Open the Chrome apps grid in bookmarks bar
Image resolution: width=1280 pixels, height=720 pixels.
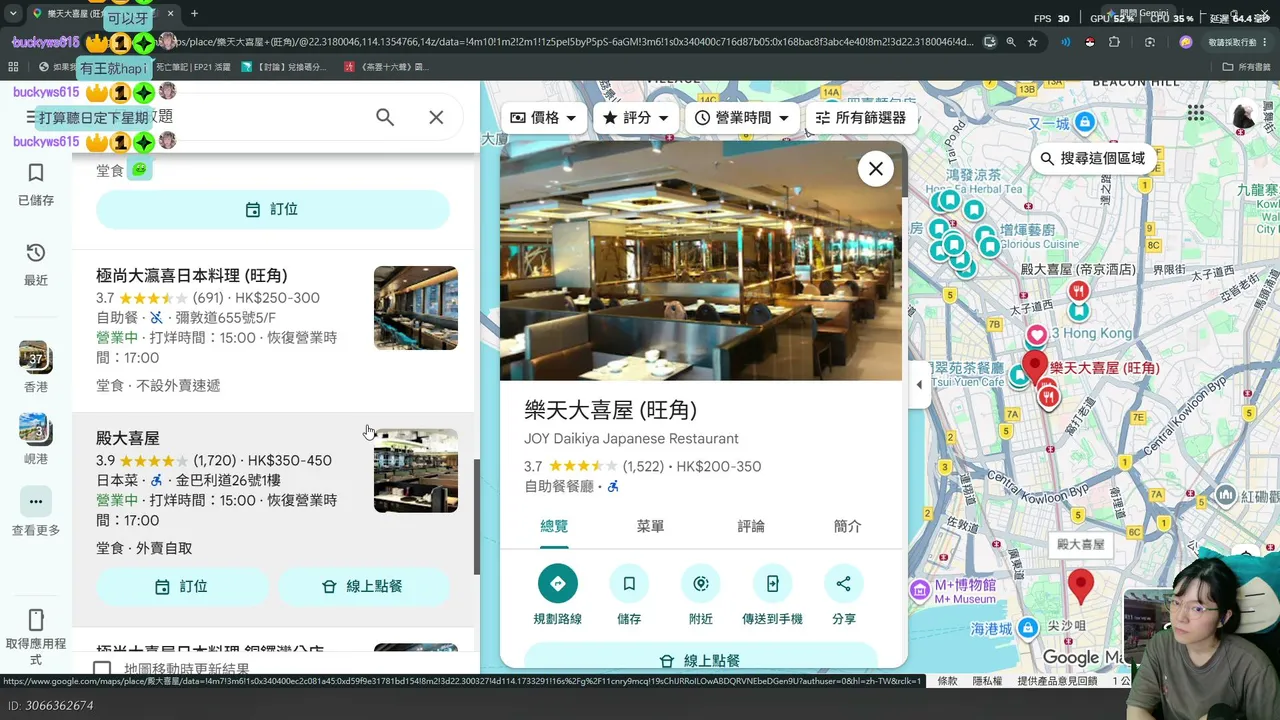13,67
